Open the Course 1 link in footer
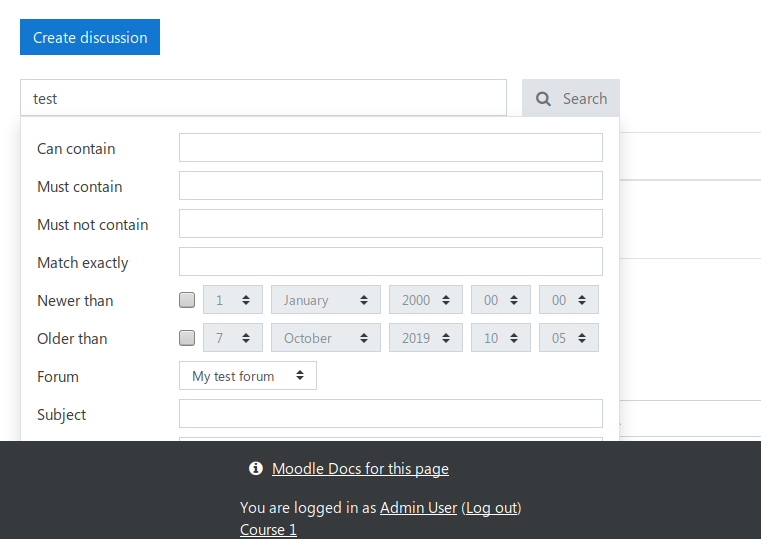Image resolution: width=761 pixels, height=539 pixels. click(x=268, y=529)
